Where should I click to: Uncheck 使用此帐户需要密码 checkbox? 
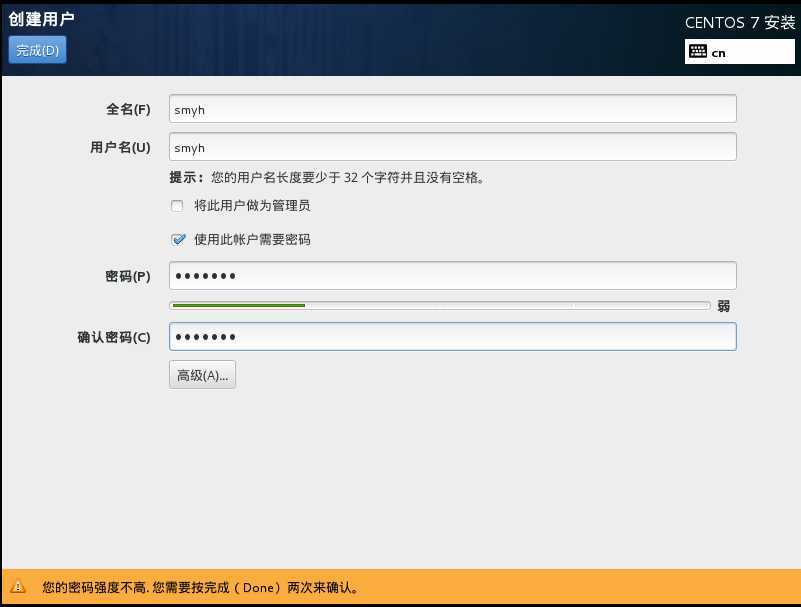click(178, 240)
